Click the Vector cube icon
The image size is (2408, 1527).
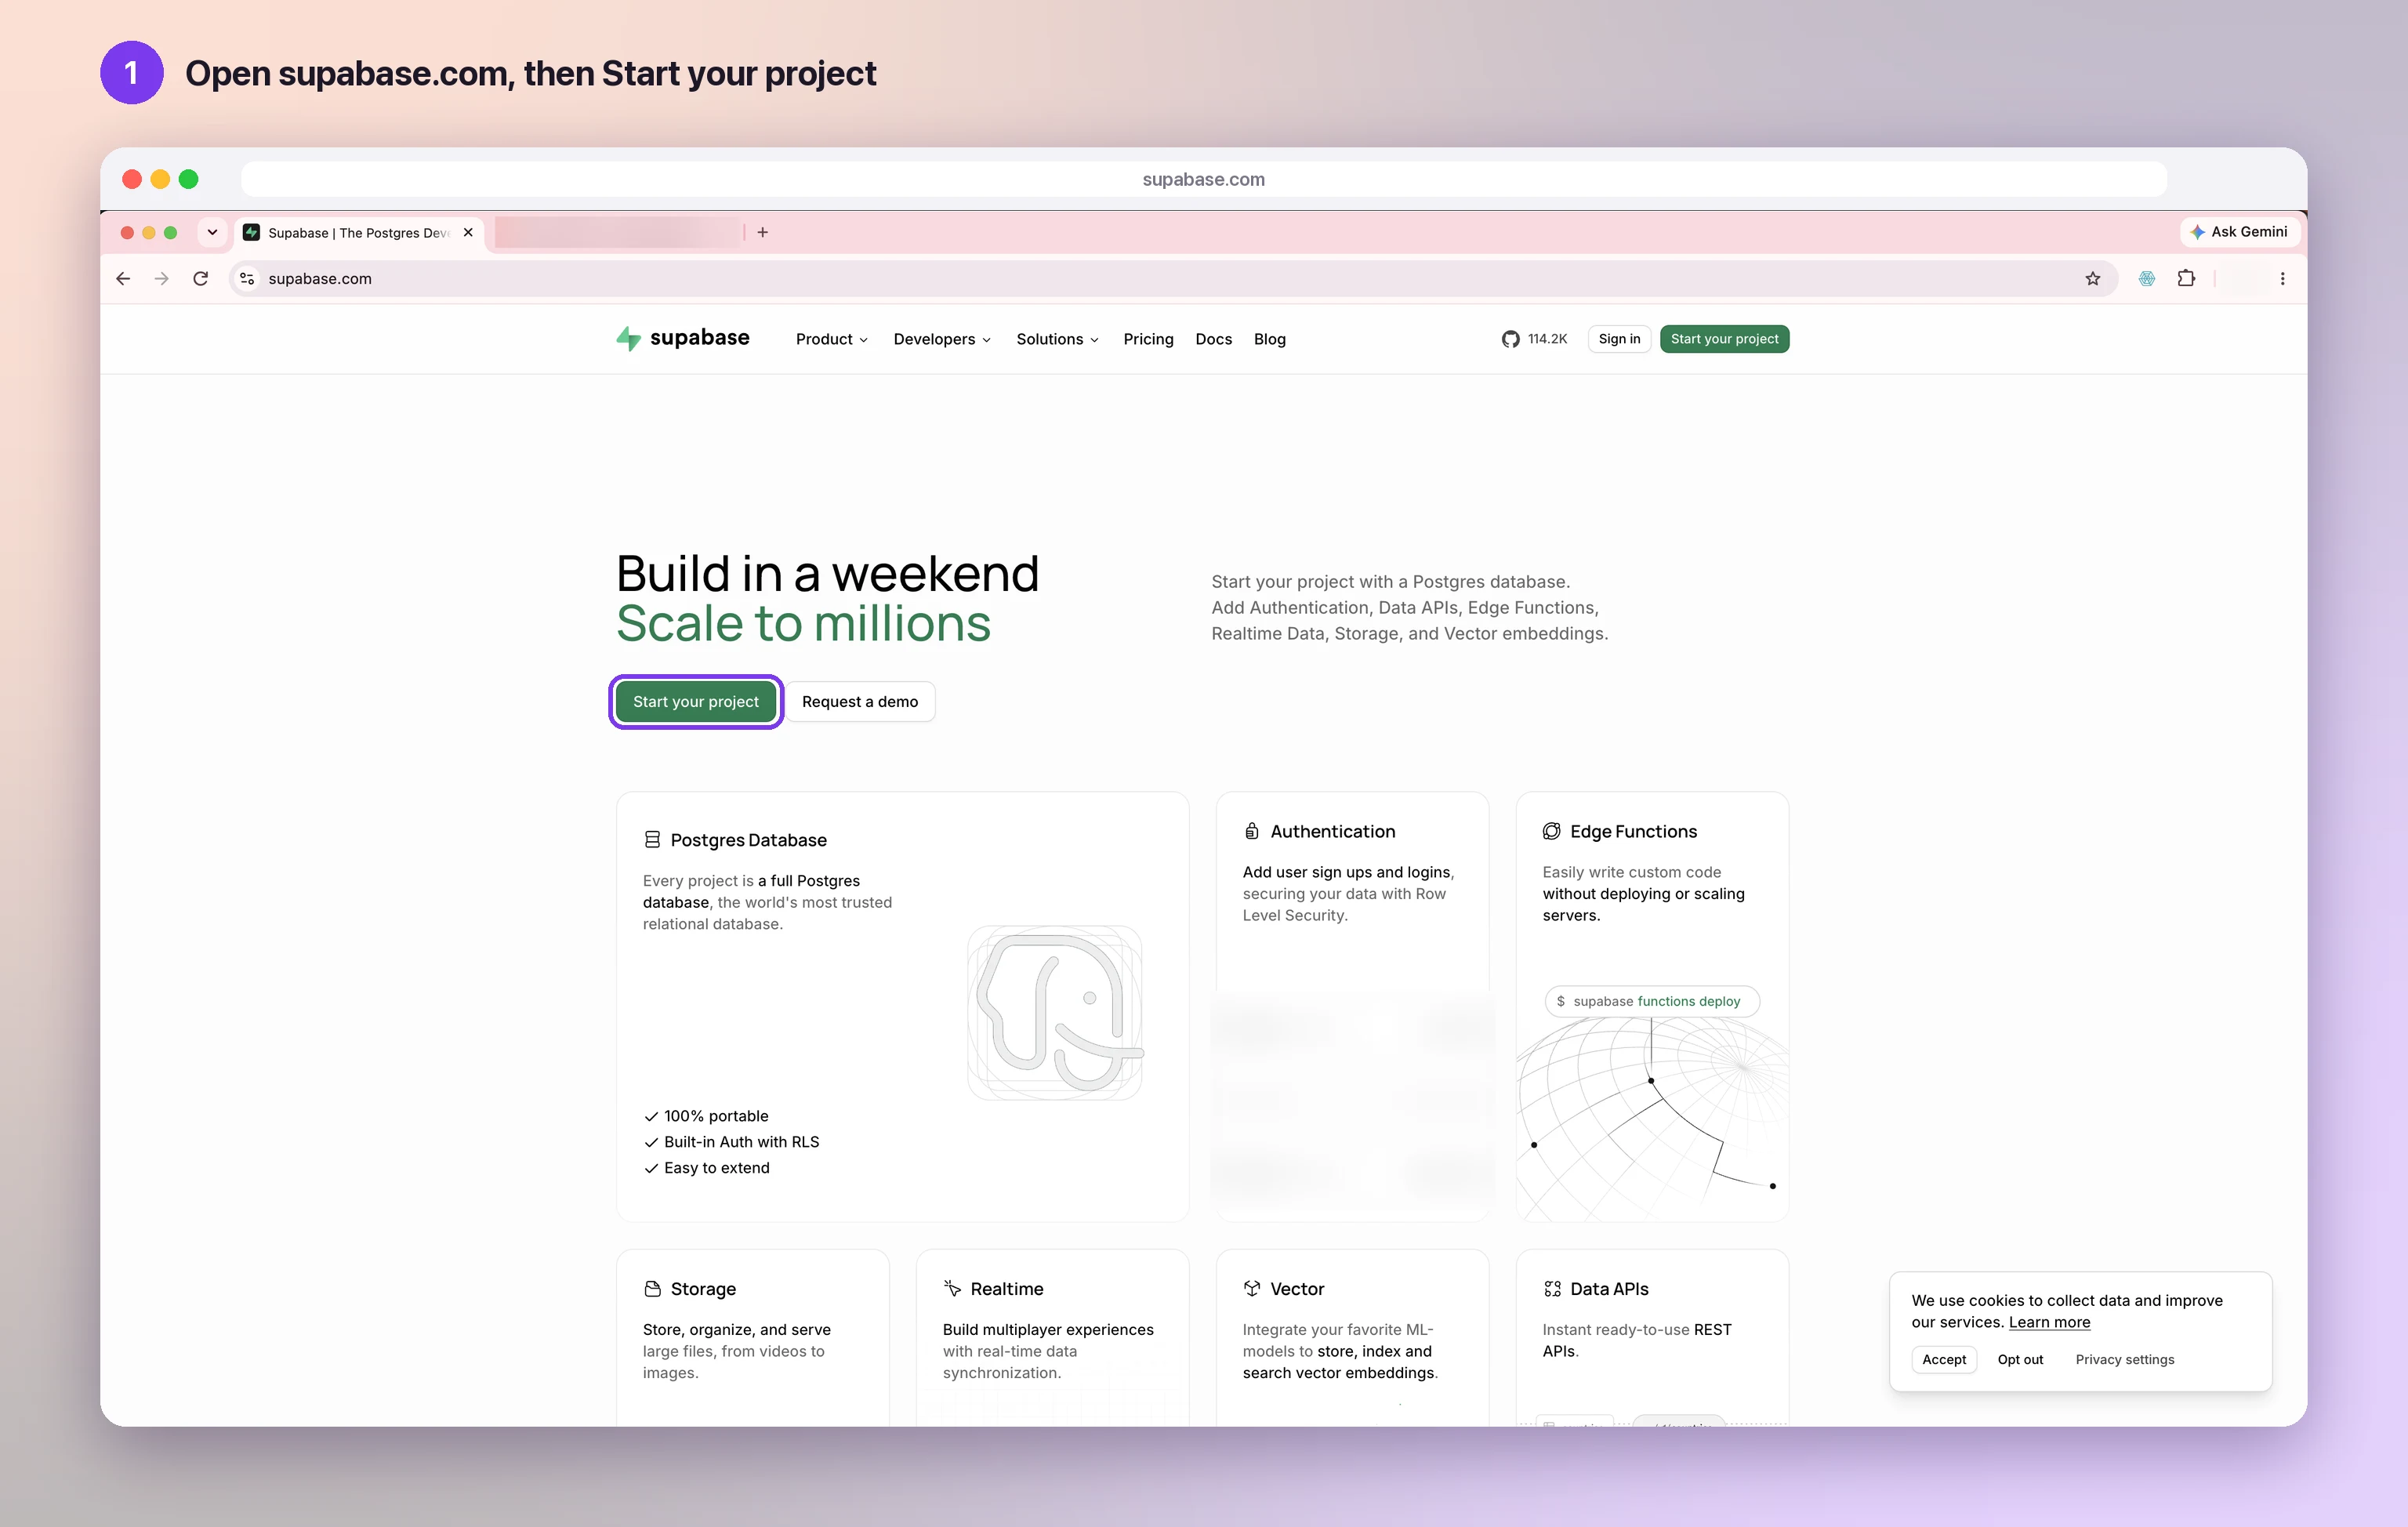click(x=1251, y=1288)
